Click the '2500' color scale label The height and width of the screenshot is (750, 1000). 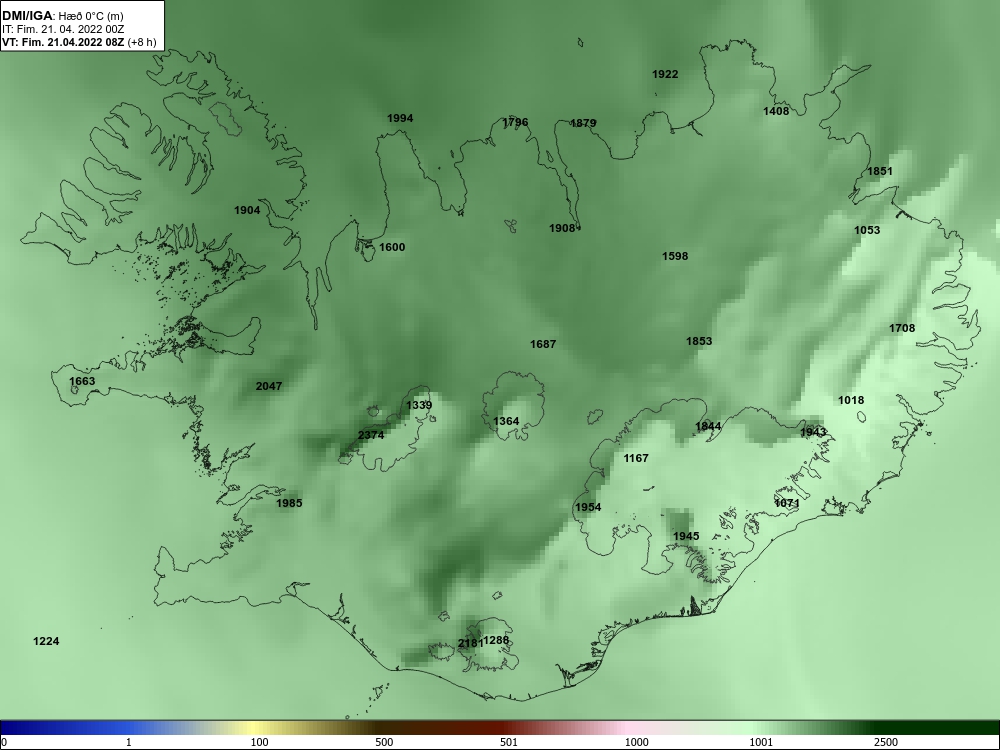(x=886, y=742)
